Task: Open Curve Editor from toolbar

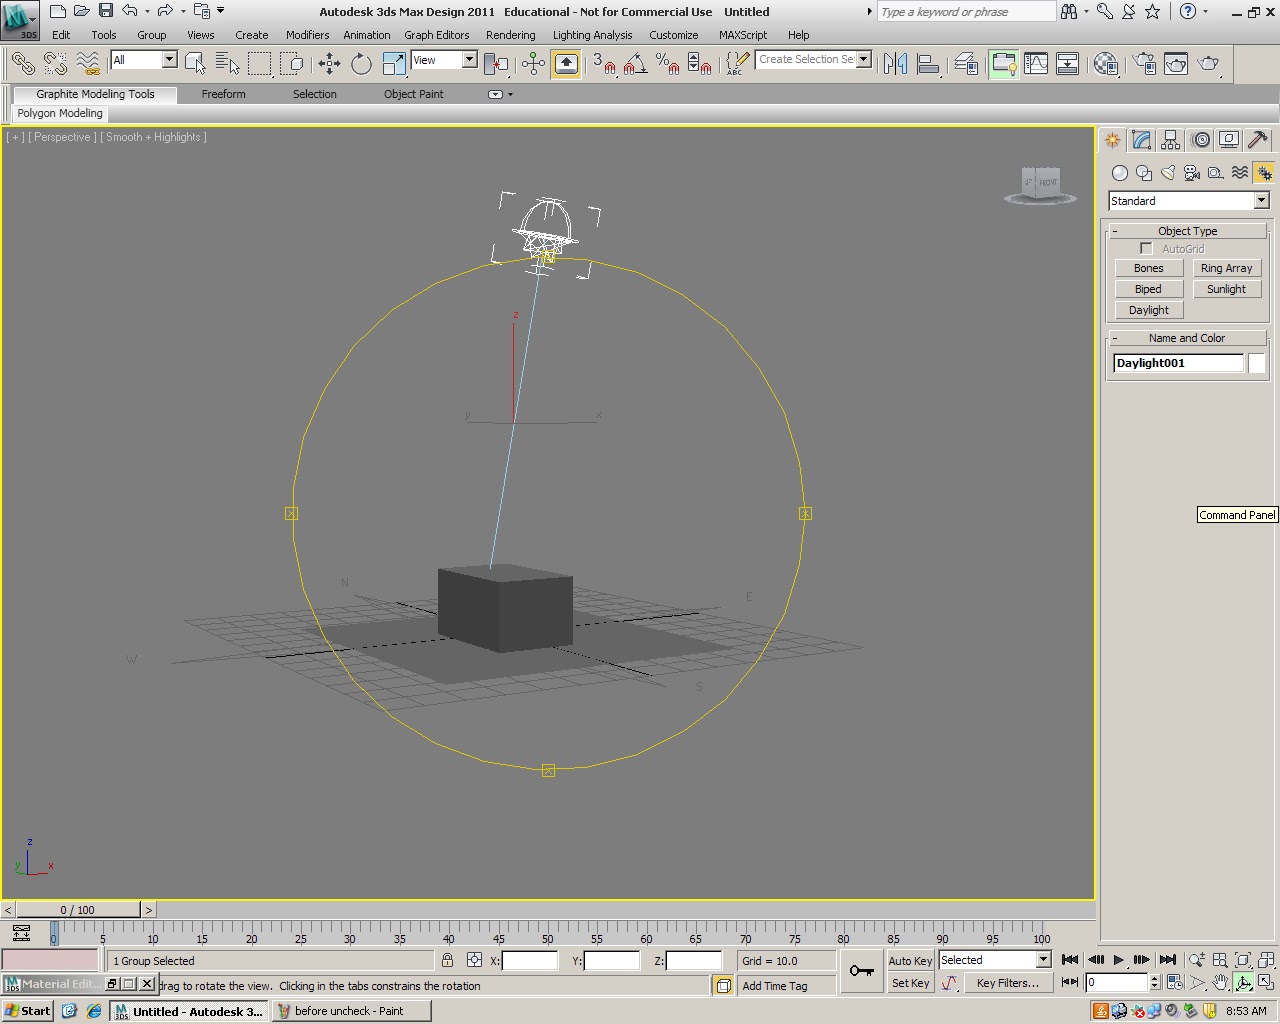Action: click(x=1036, y=63)
